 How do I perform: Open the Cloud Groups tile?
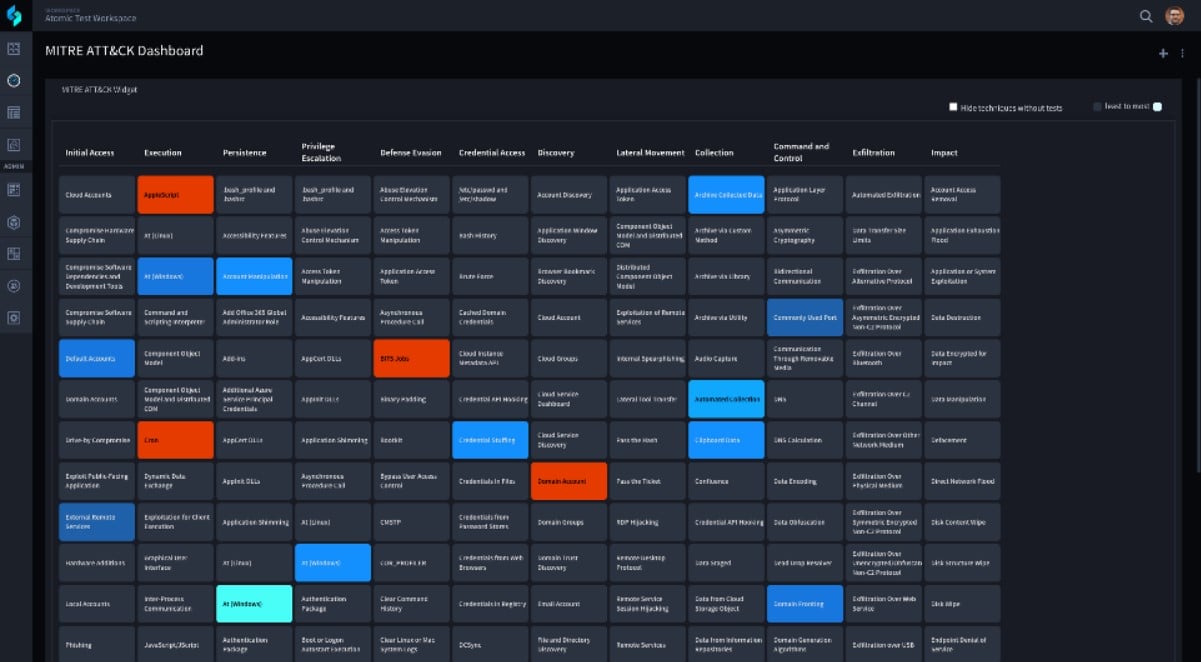point(569,358)
